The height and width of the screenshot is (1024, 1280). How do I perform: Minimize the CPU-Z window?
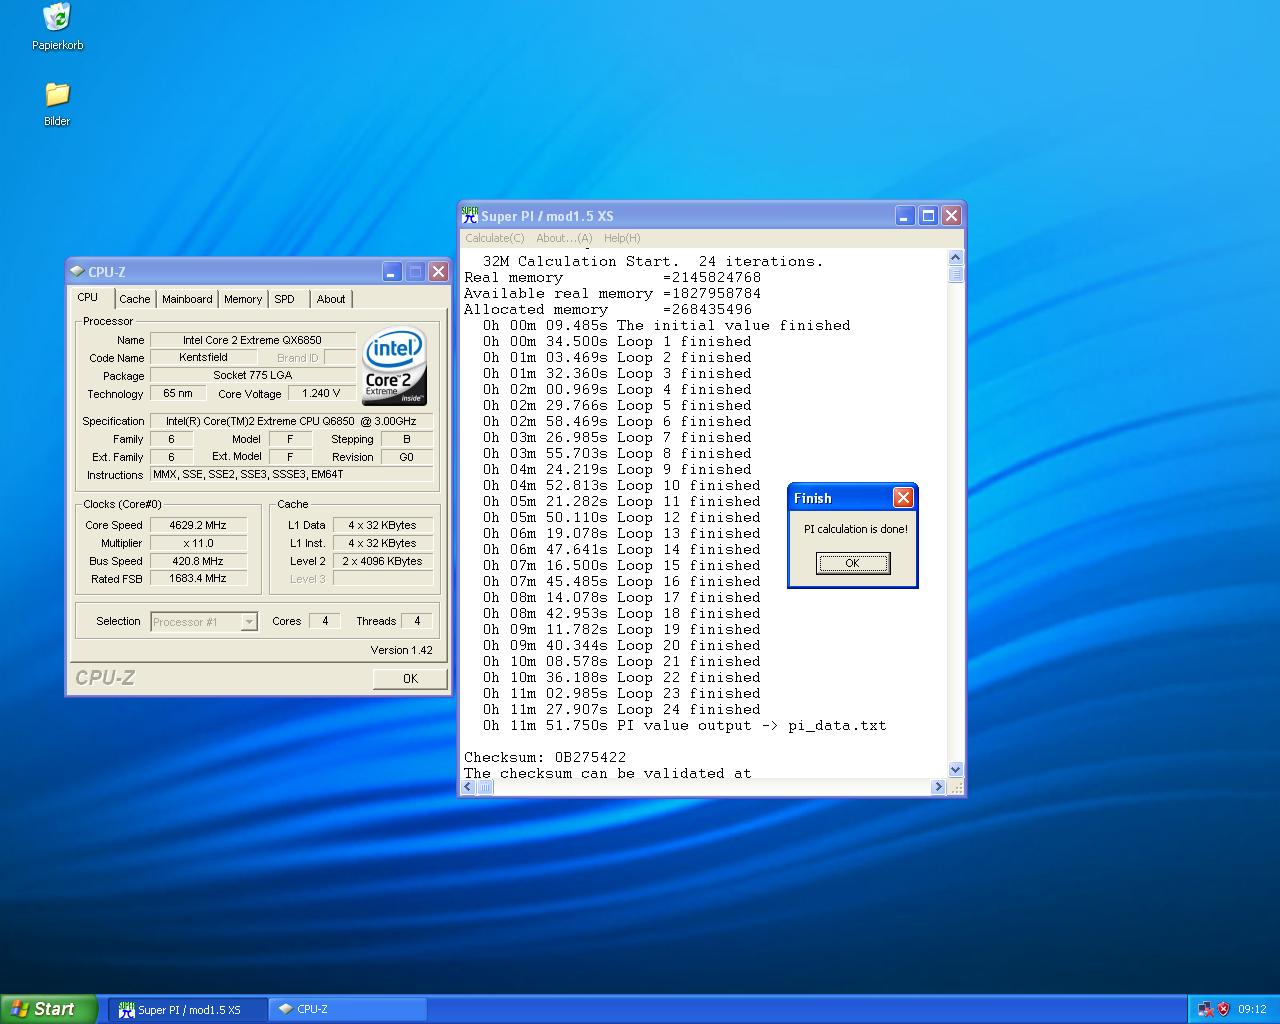click(391, 271)
